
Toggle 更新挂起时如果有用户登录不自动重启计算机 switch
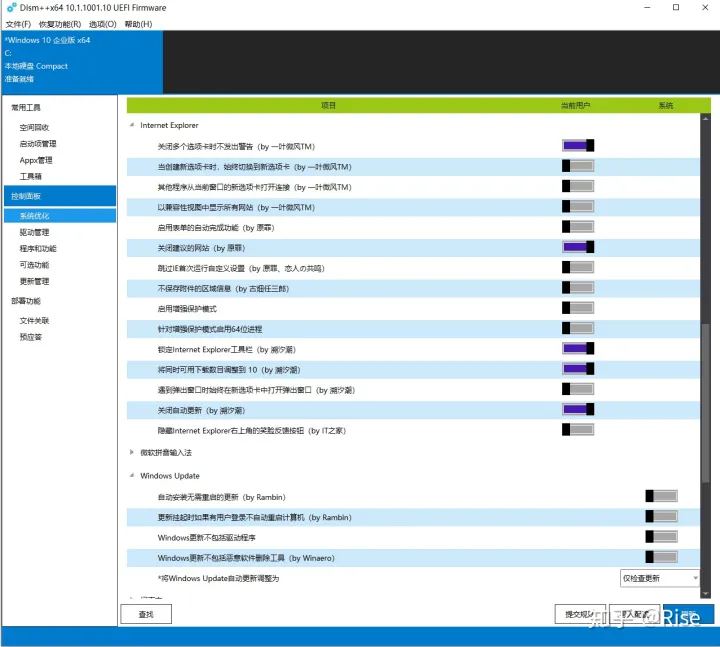[662, 516]
